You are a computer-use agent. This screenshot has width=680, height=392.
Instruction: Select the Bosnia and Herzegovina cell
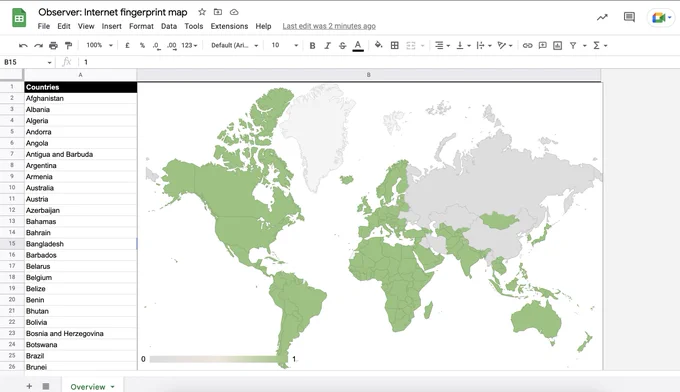81,333
